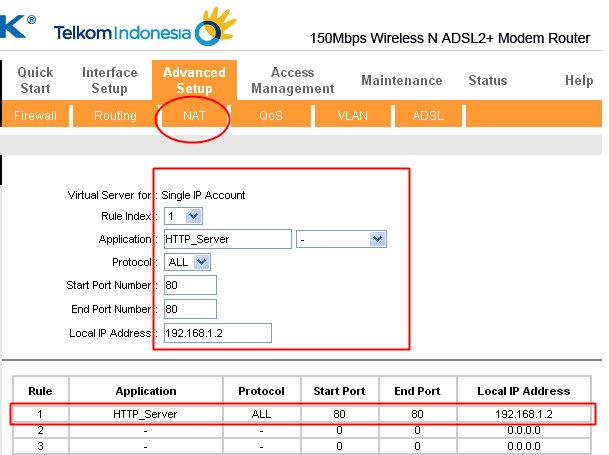
Task: Go to the VLAN submenu
Action: click(352, 116)
